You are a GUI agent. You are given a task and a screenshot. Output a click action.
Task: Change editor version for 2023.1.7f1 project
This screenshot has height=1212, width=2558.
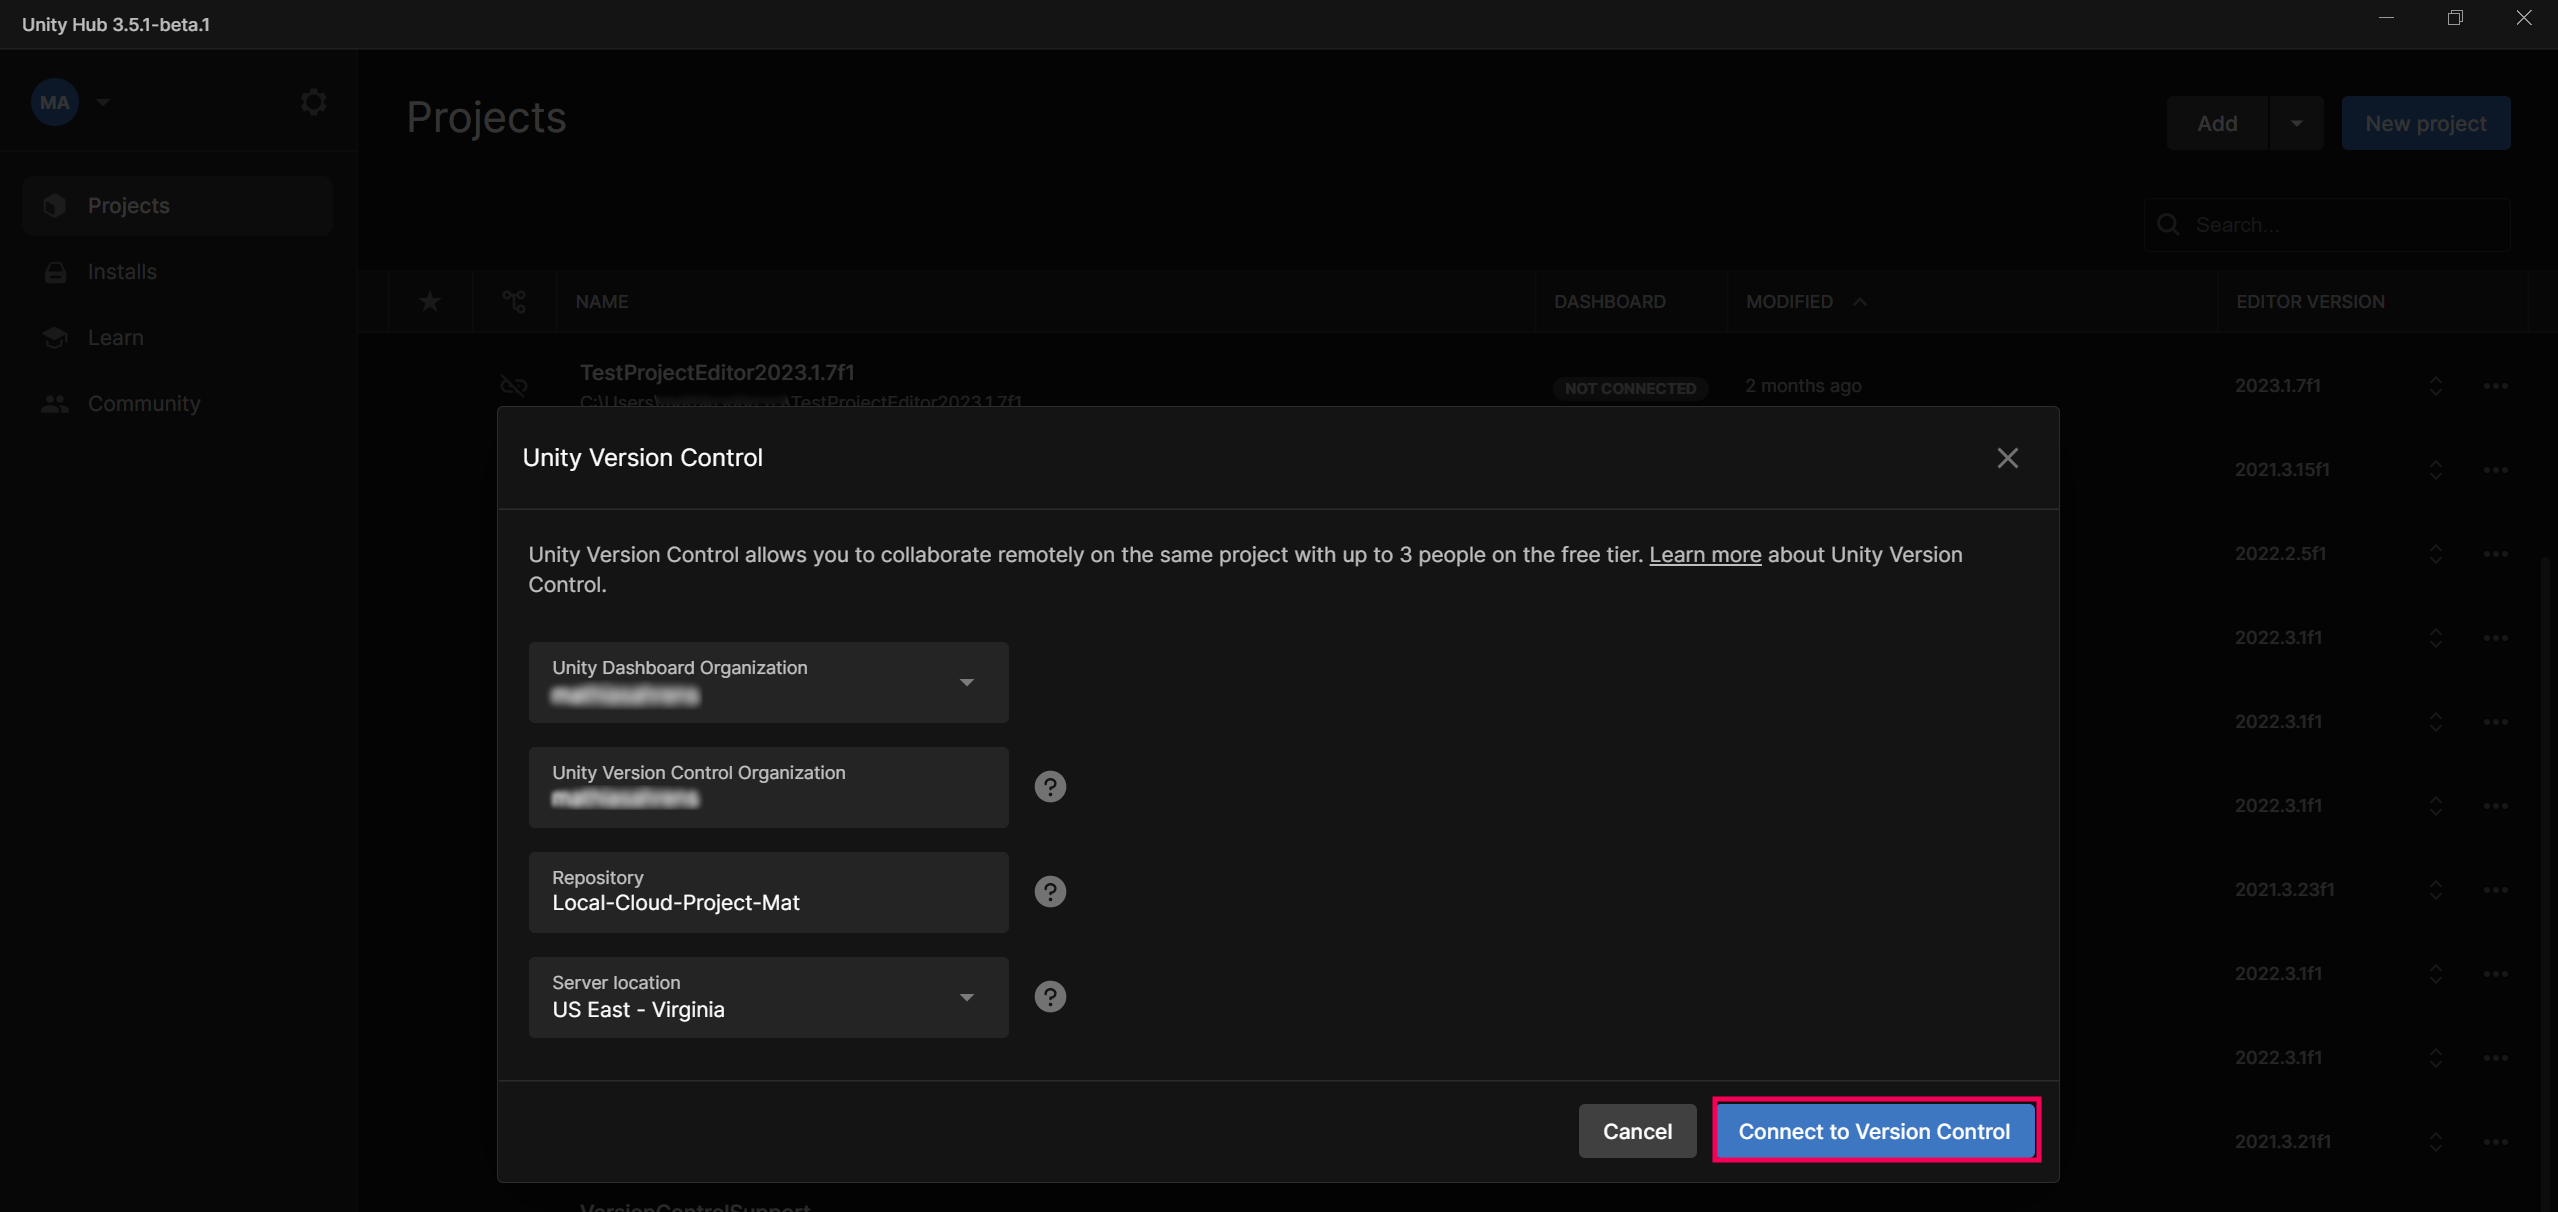[2435, 386]
